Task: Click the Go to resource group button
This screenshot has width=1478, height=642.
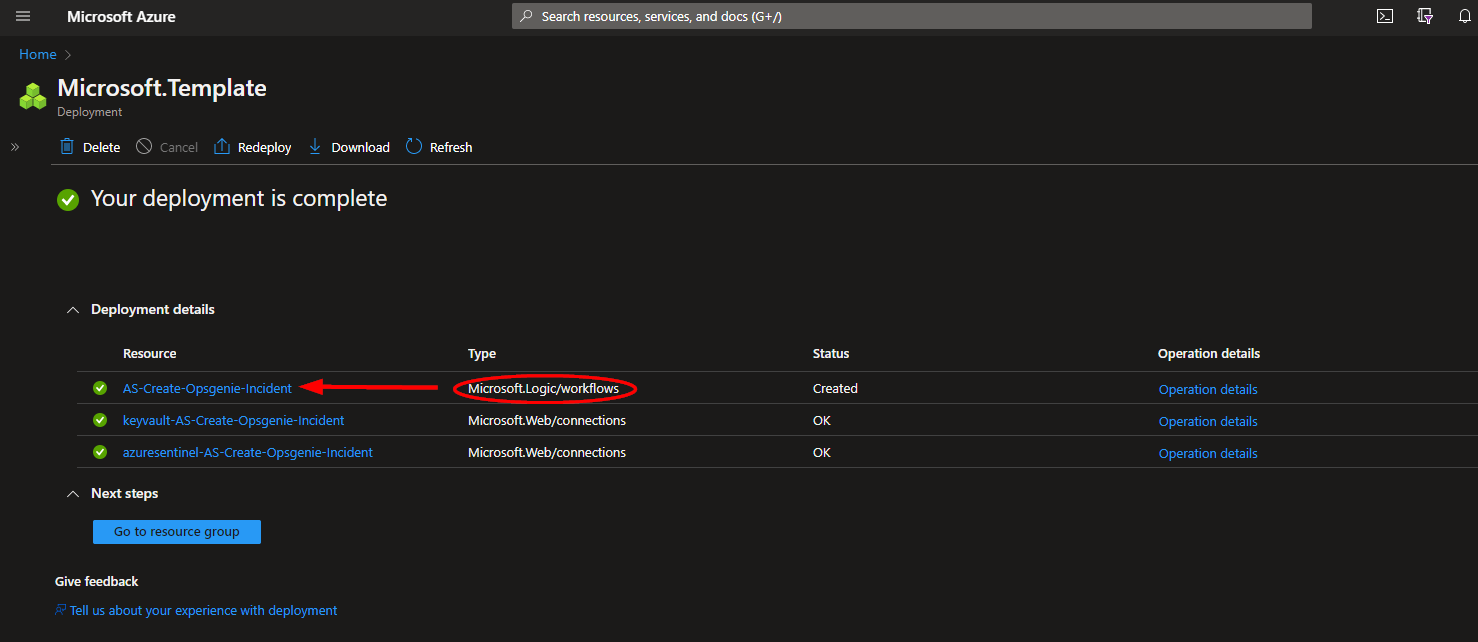Action: 177,532
